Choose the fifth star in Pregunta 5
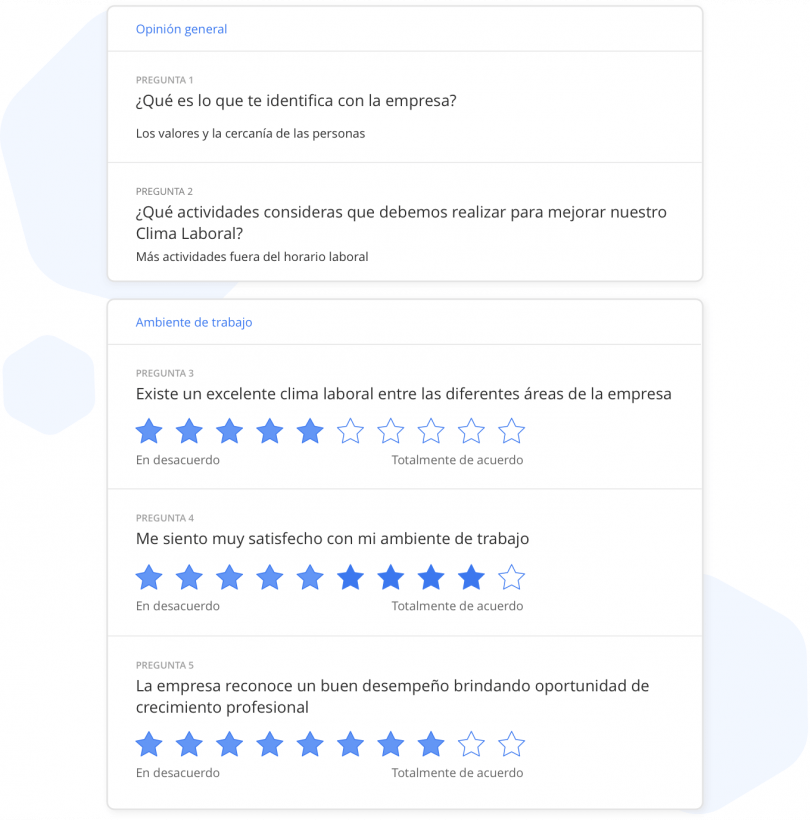Viewport: 810px width, 820px height. pyautogui.click(x=310, y=744)
